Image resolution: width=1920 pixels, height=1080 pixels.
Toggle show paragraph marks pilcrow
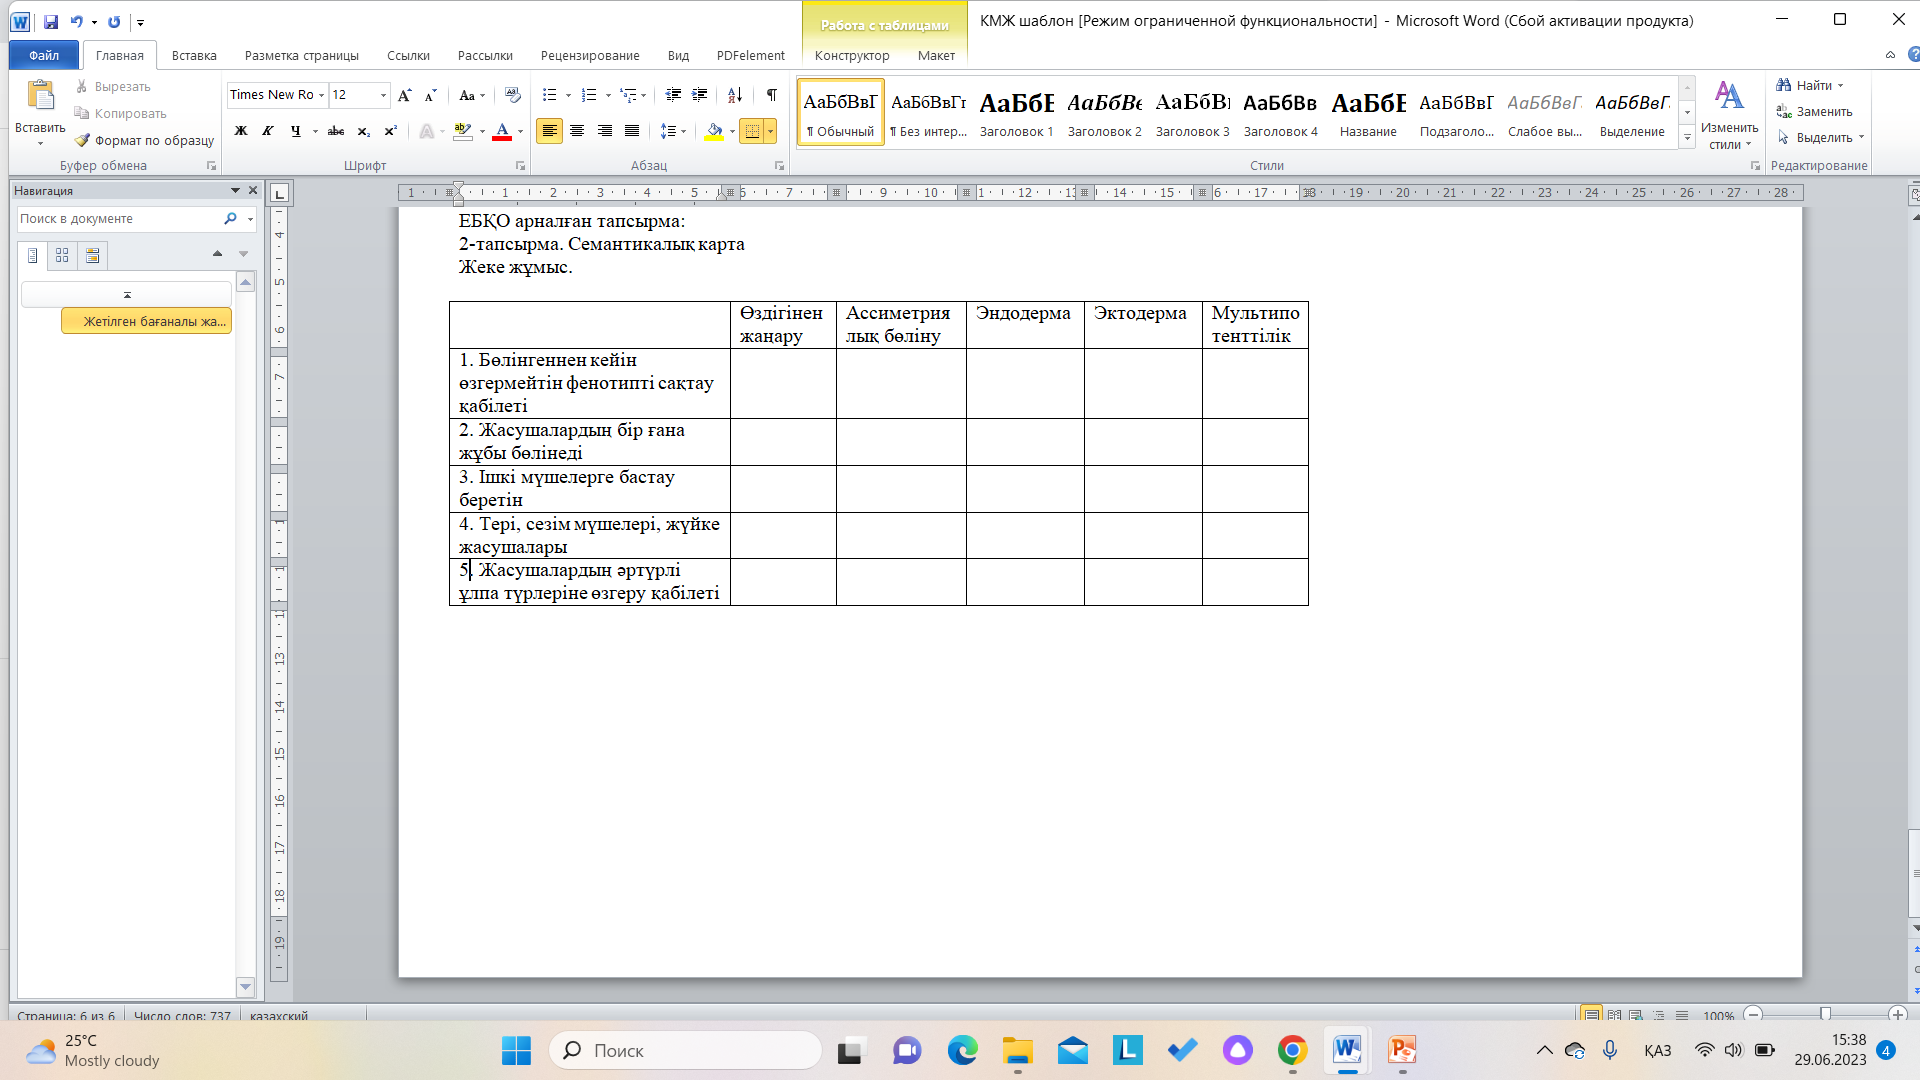(772, 95)
